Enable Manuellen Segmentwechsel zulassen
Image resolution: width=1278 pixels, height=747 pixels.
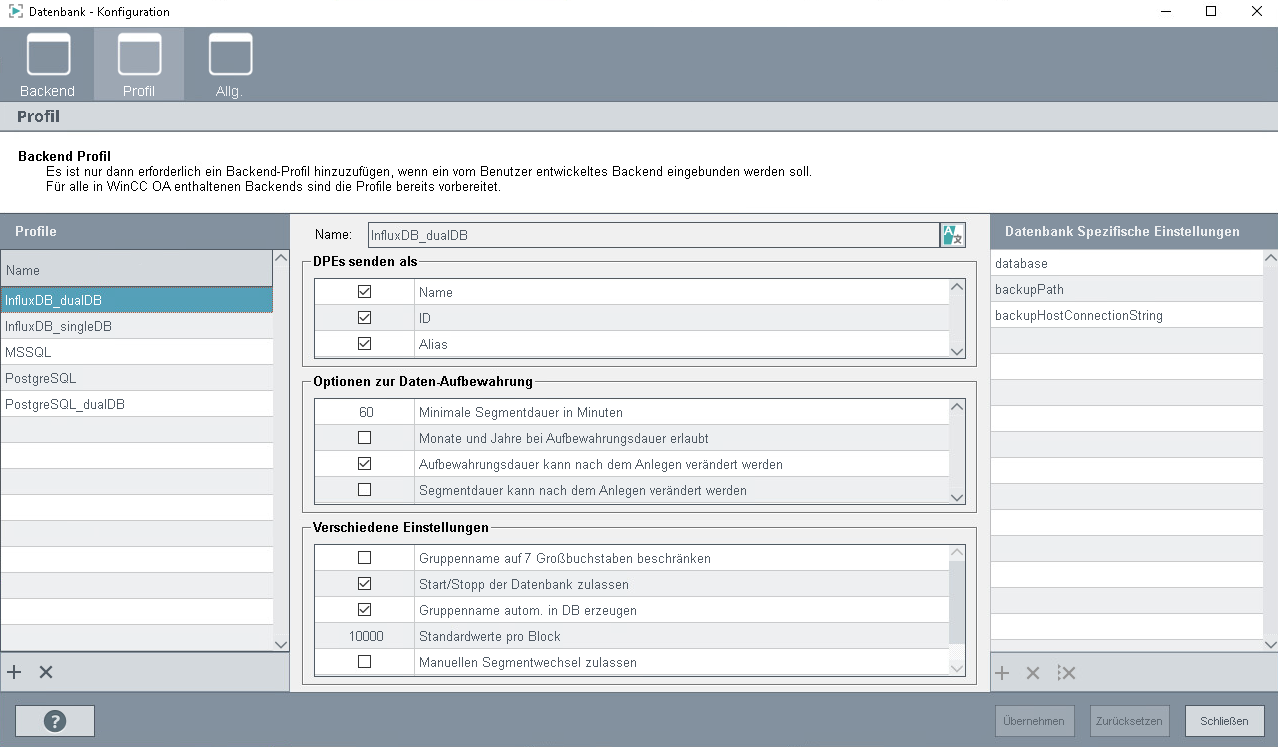point(364,662)
